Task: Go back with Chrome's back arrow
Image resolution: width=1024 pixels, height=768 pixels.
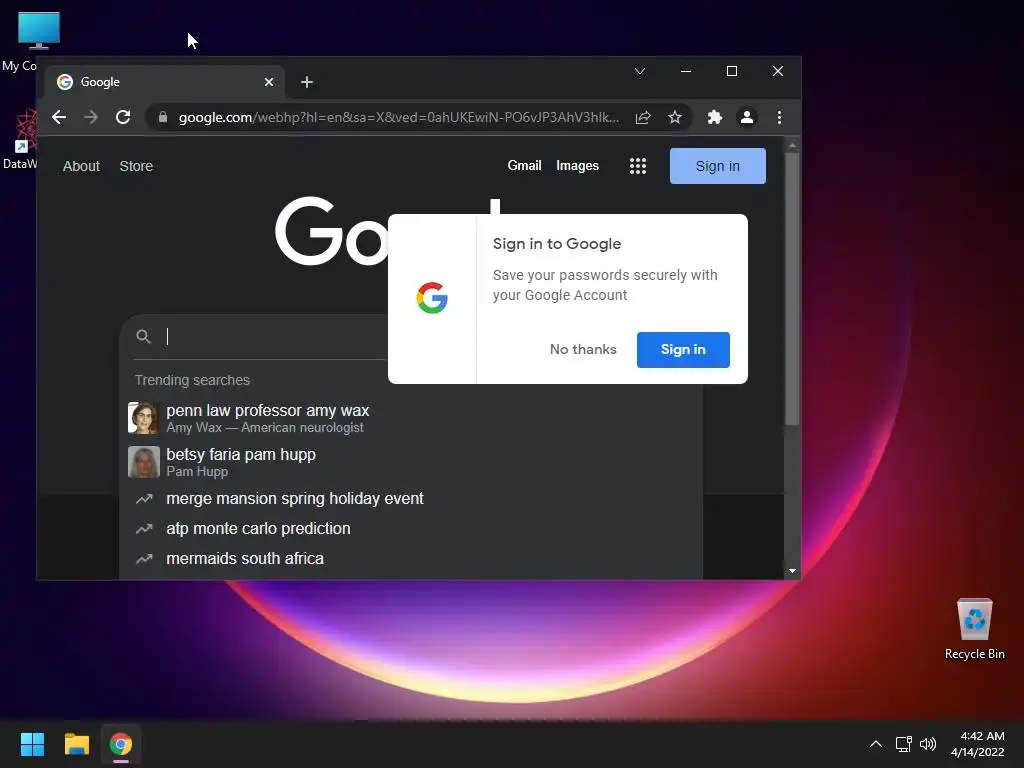Action: [59, 118]
